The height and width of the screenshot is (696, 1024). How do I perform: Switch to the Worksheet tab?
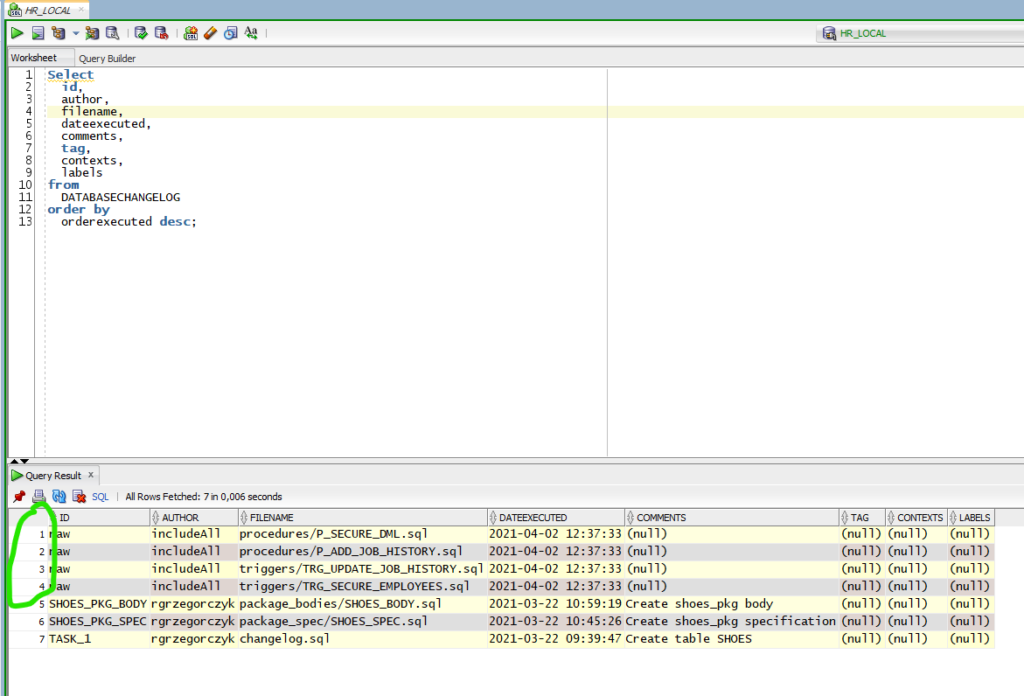34,57
